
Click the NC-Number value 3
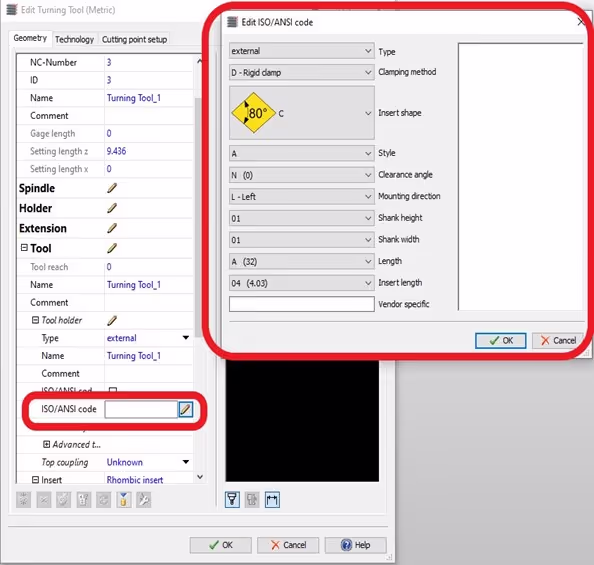coord(109,62)
